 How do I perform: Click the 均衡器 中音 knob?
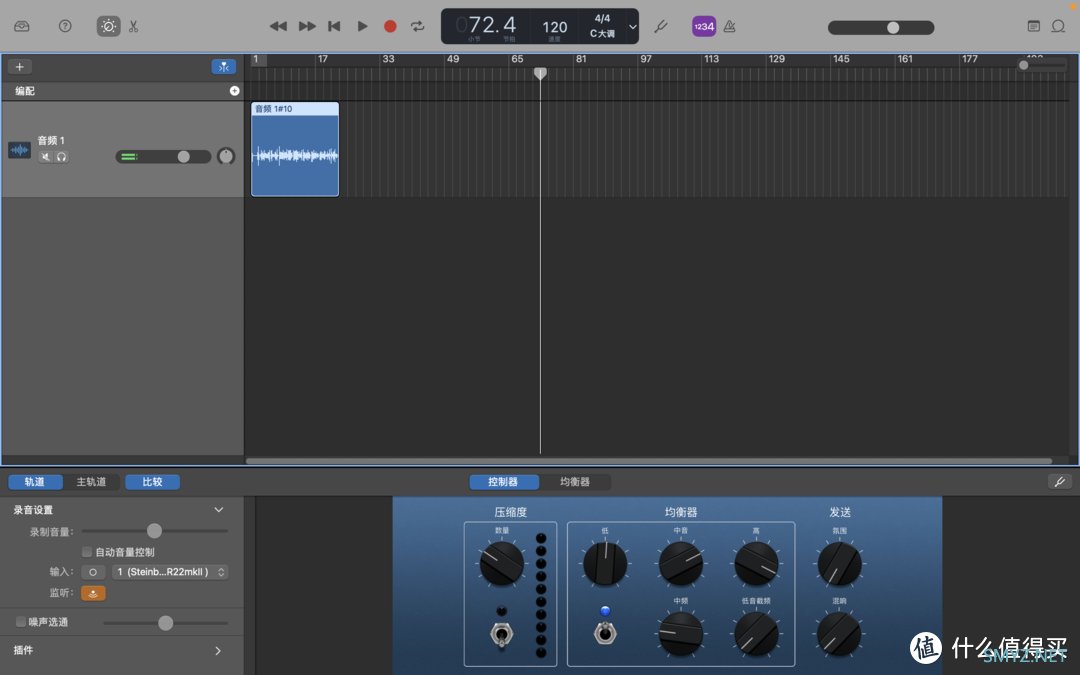(x=681, y=563)
